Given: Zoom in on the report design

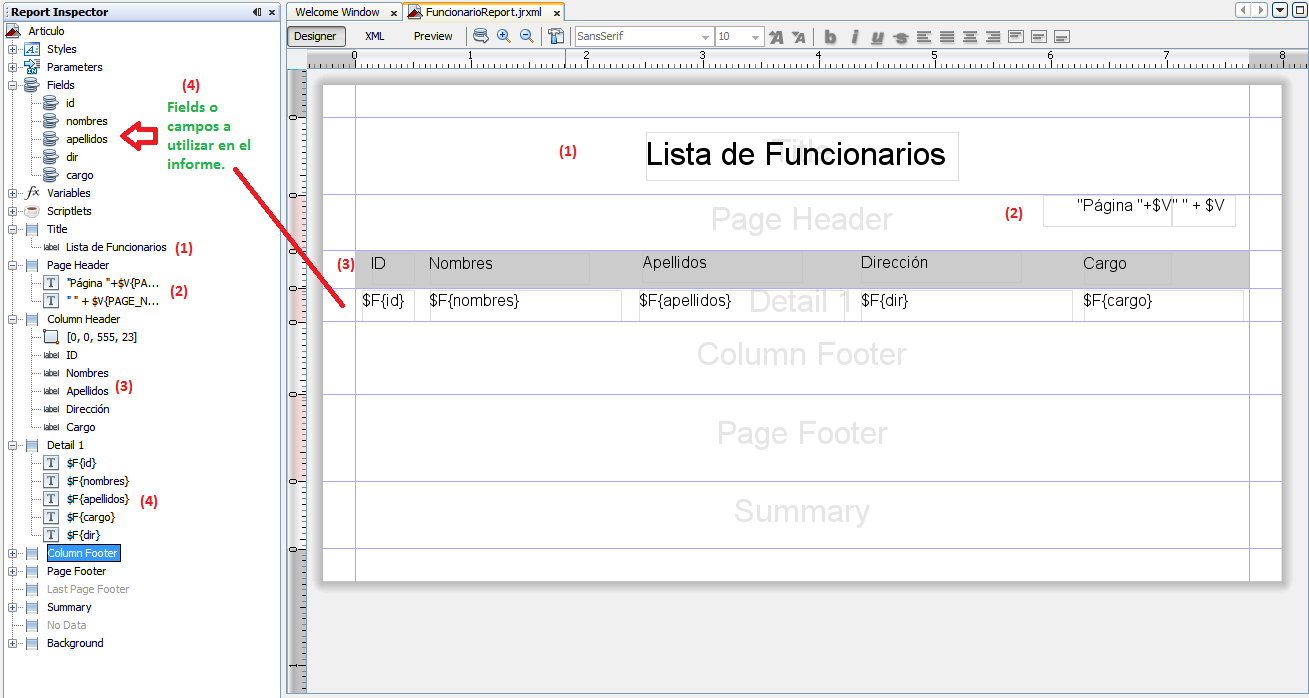Looking at the screenshot, I should point(503,36).
